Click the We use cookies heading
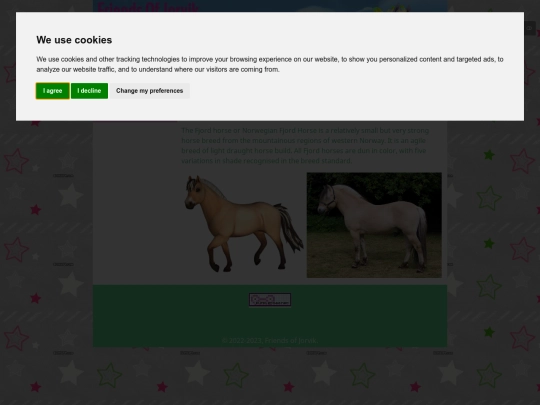 point(74,40)
